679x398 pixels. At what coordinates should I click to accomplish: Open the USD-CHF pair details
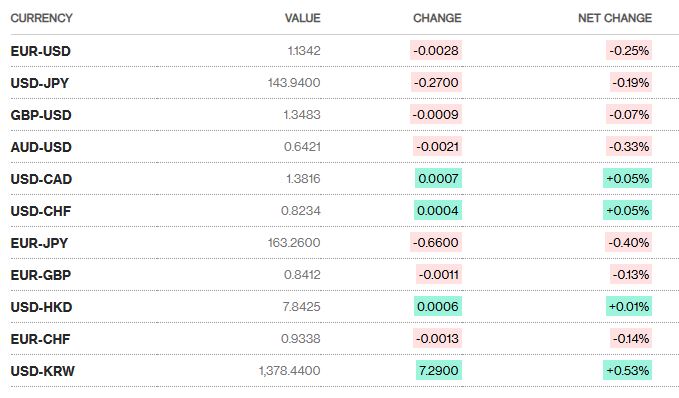[41, 211]
